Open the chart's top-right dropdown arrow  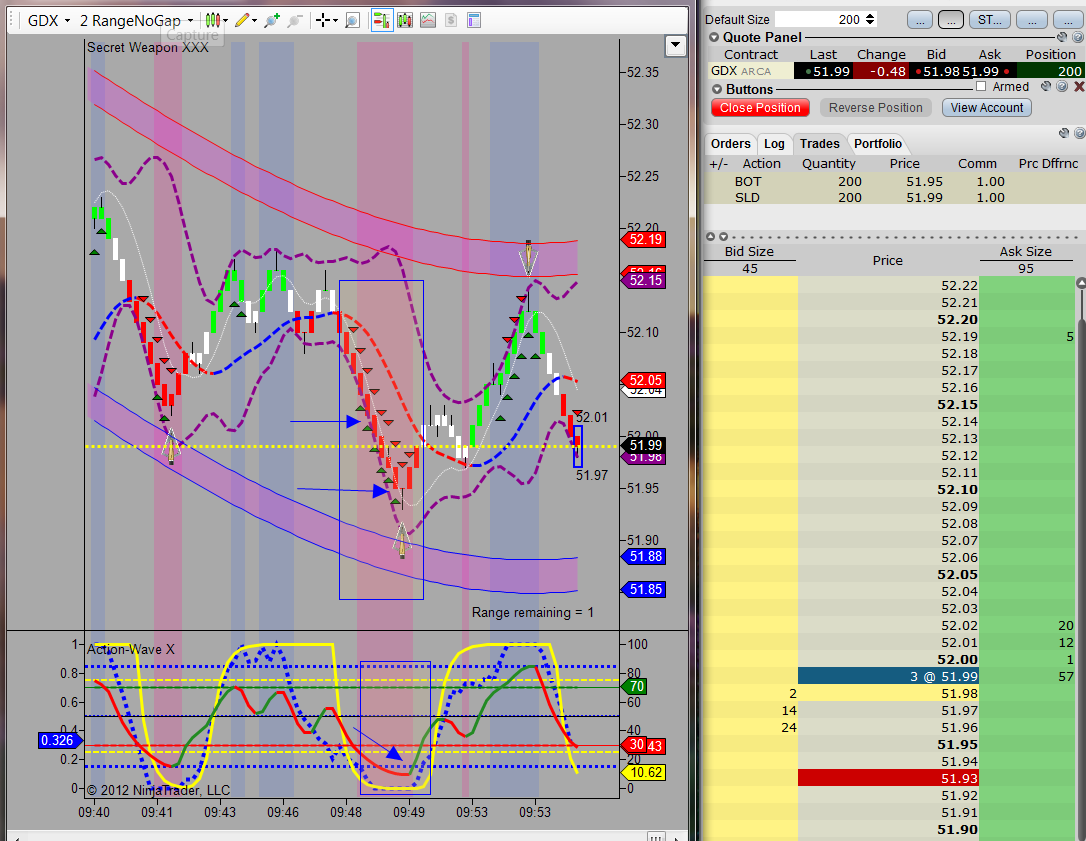(675, 46)
